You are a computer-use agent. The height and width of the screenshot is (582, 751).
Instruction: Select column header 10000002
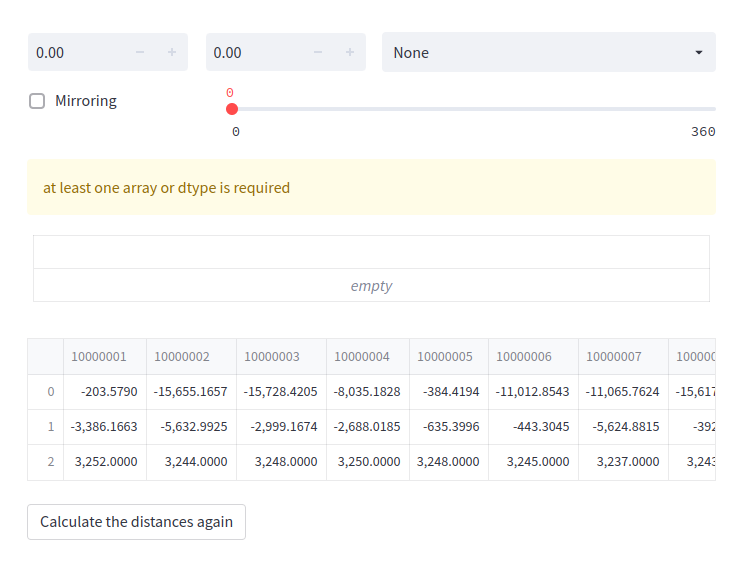(192, 357)
